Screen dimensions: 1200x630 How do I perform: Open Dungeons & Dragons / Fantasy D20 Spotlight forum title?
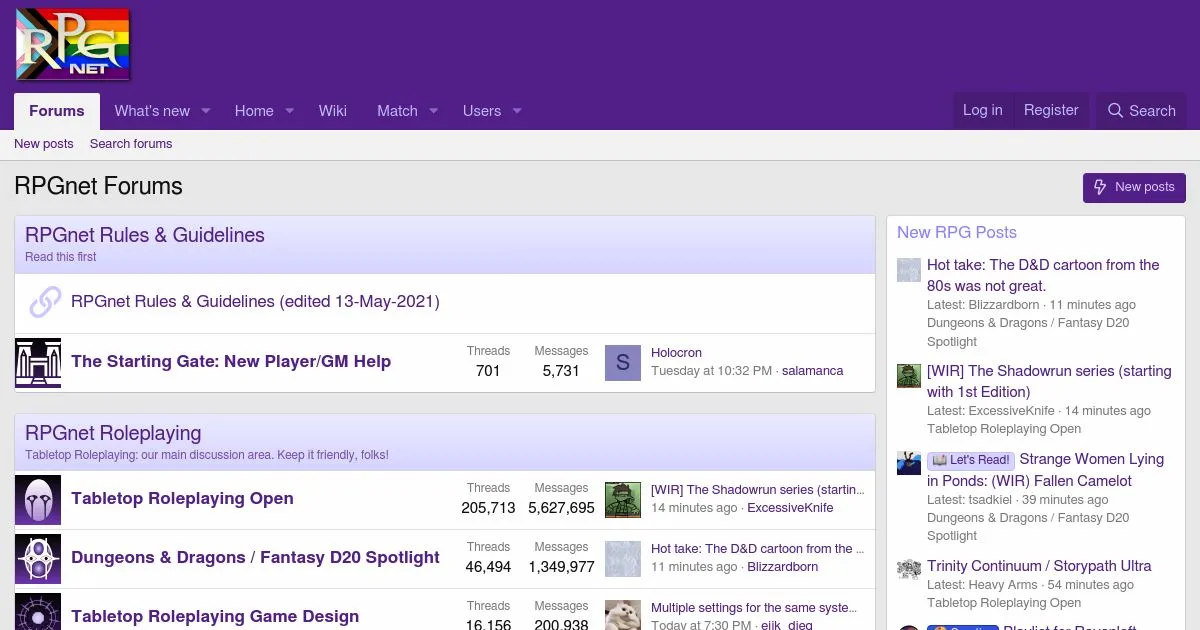pos(255,557)
